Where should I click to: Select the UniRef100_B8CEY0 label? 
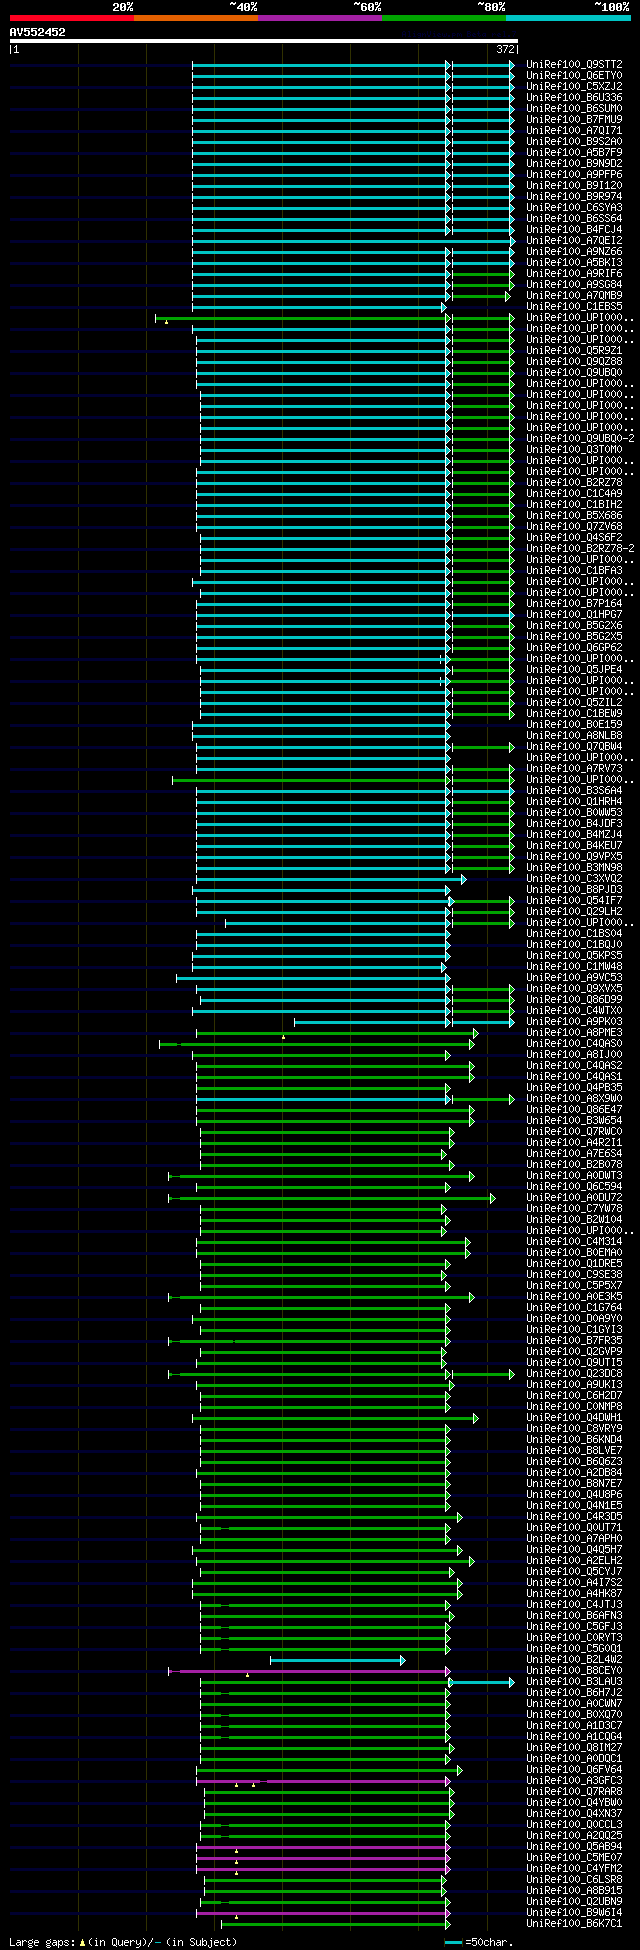[574, 1670]
